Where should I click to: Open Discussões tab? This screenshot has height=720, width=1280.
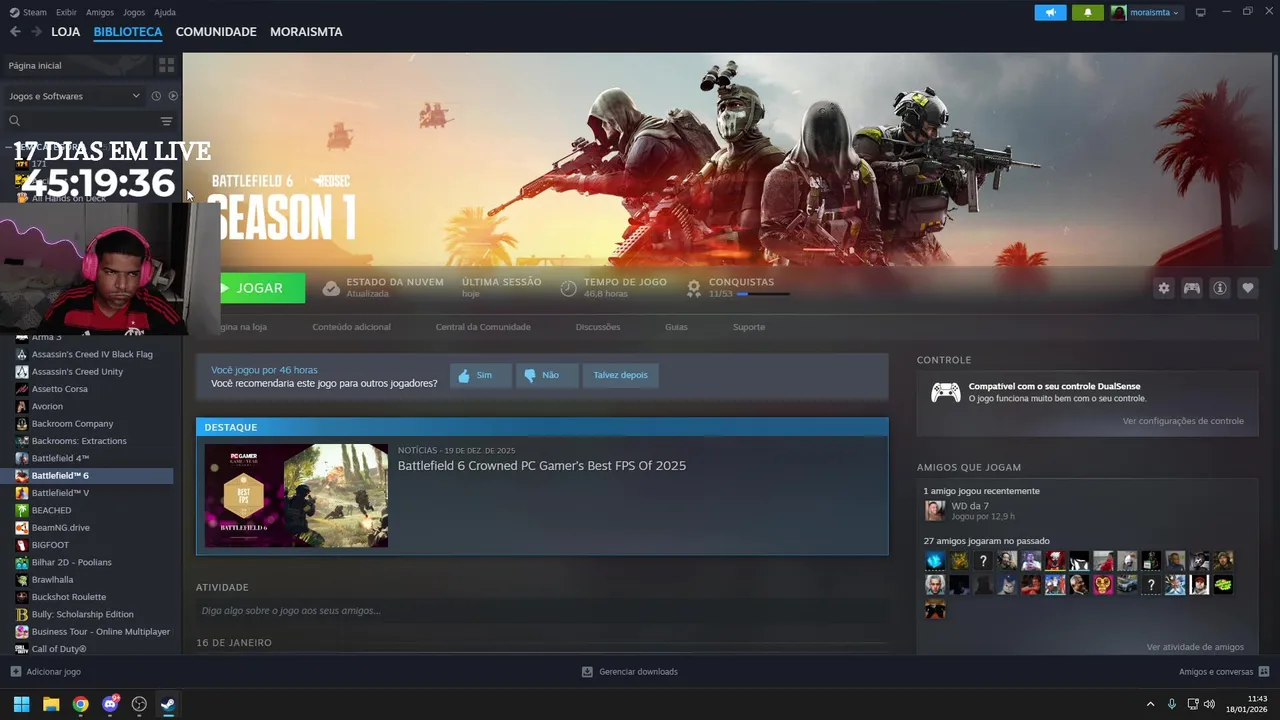[x=598, y=327]
